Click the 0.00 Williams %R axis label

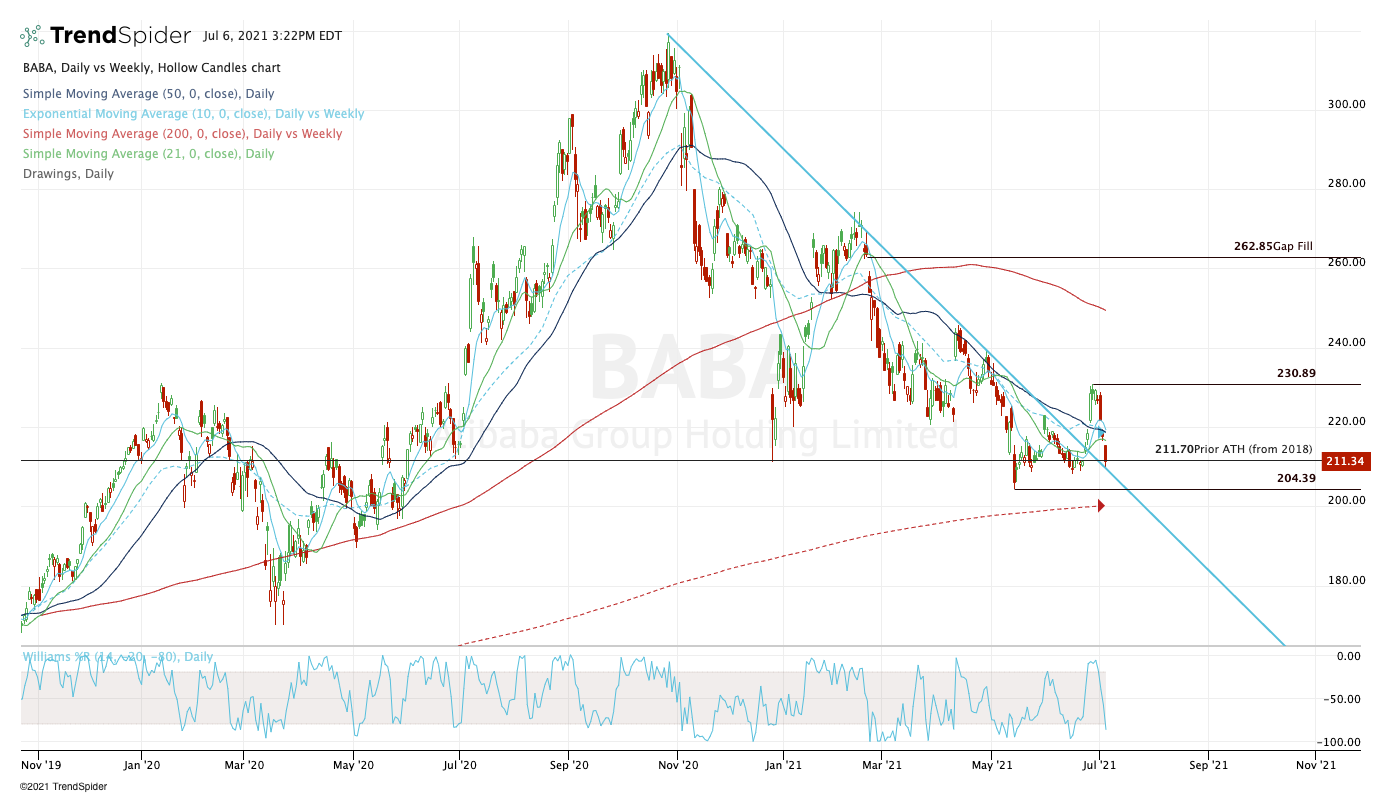(1349, 656)
